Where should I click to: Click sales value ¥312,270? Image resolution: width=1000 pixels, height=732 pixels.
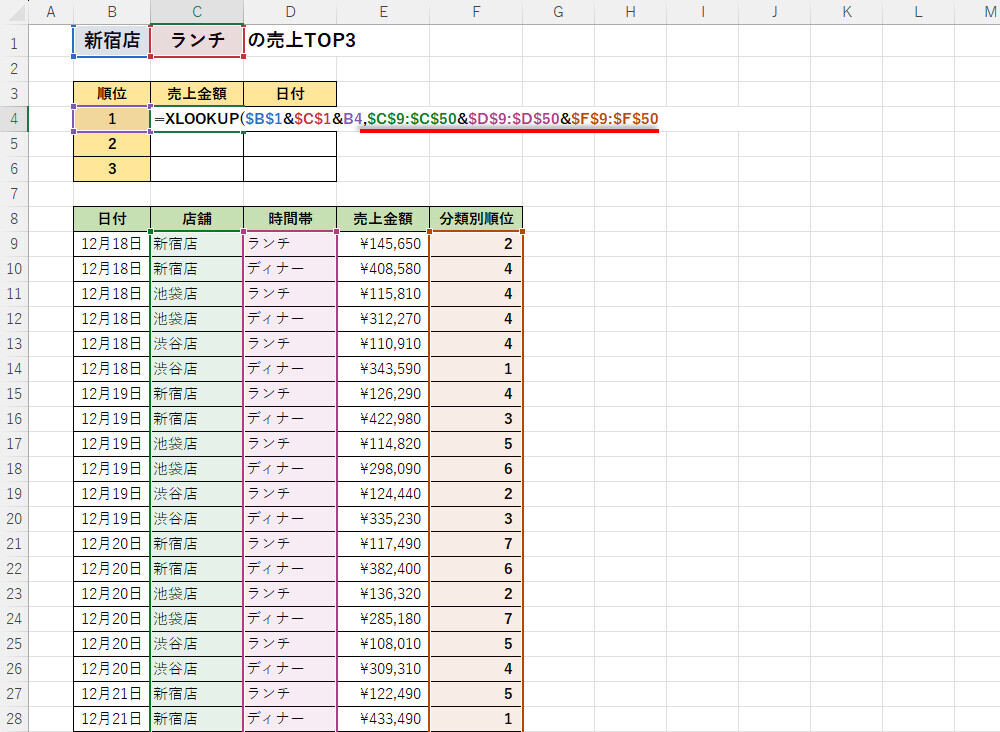[383, 318]
